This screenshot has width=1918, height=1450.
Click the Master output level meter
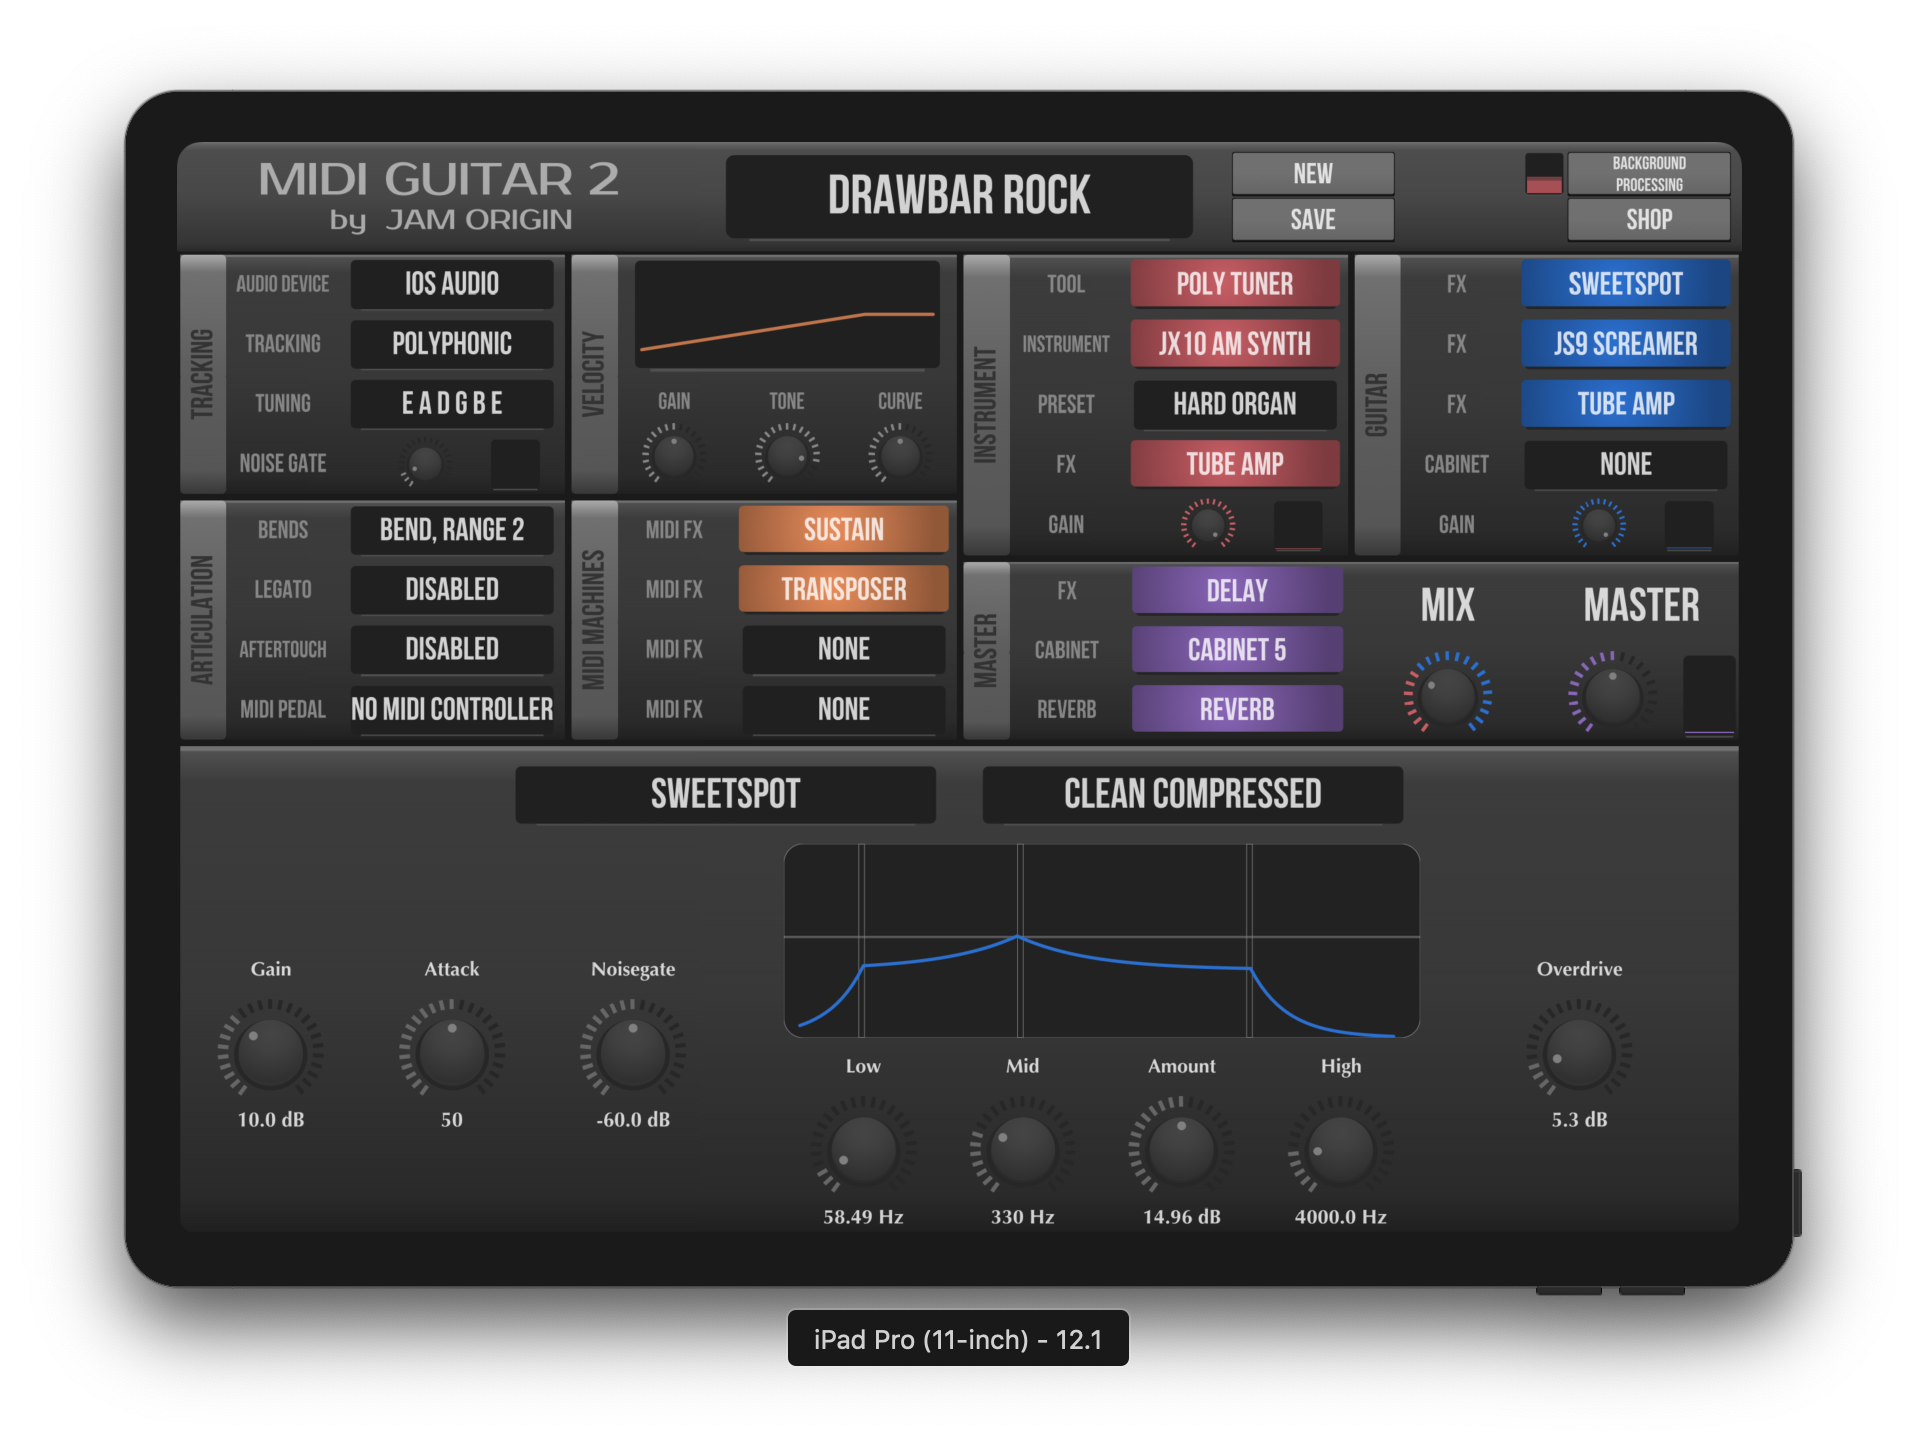pos(1709,696)
